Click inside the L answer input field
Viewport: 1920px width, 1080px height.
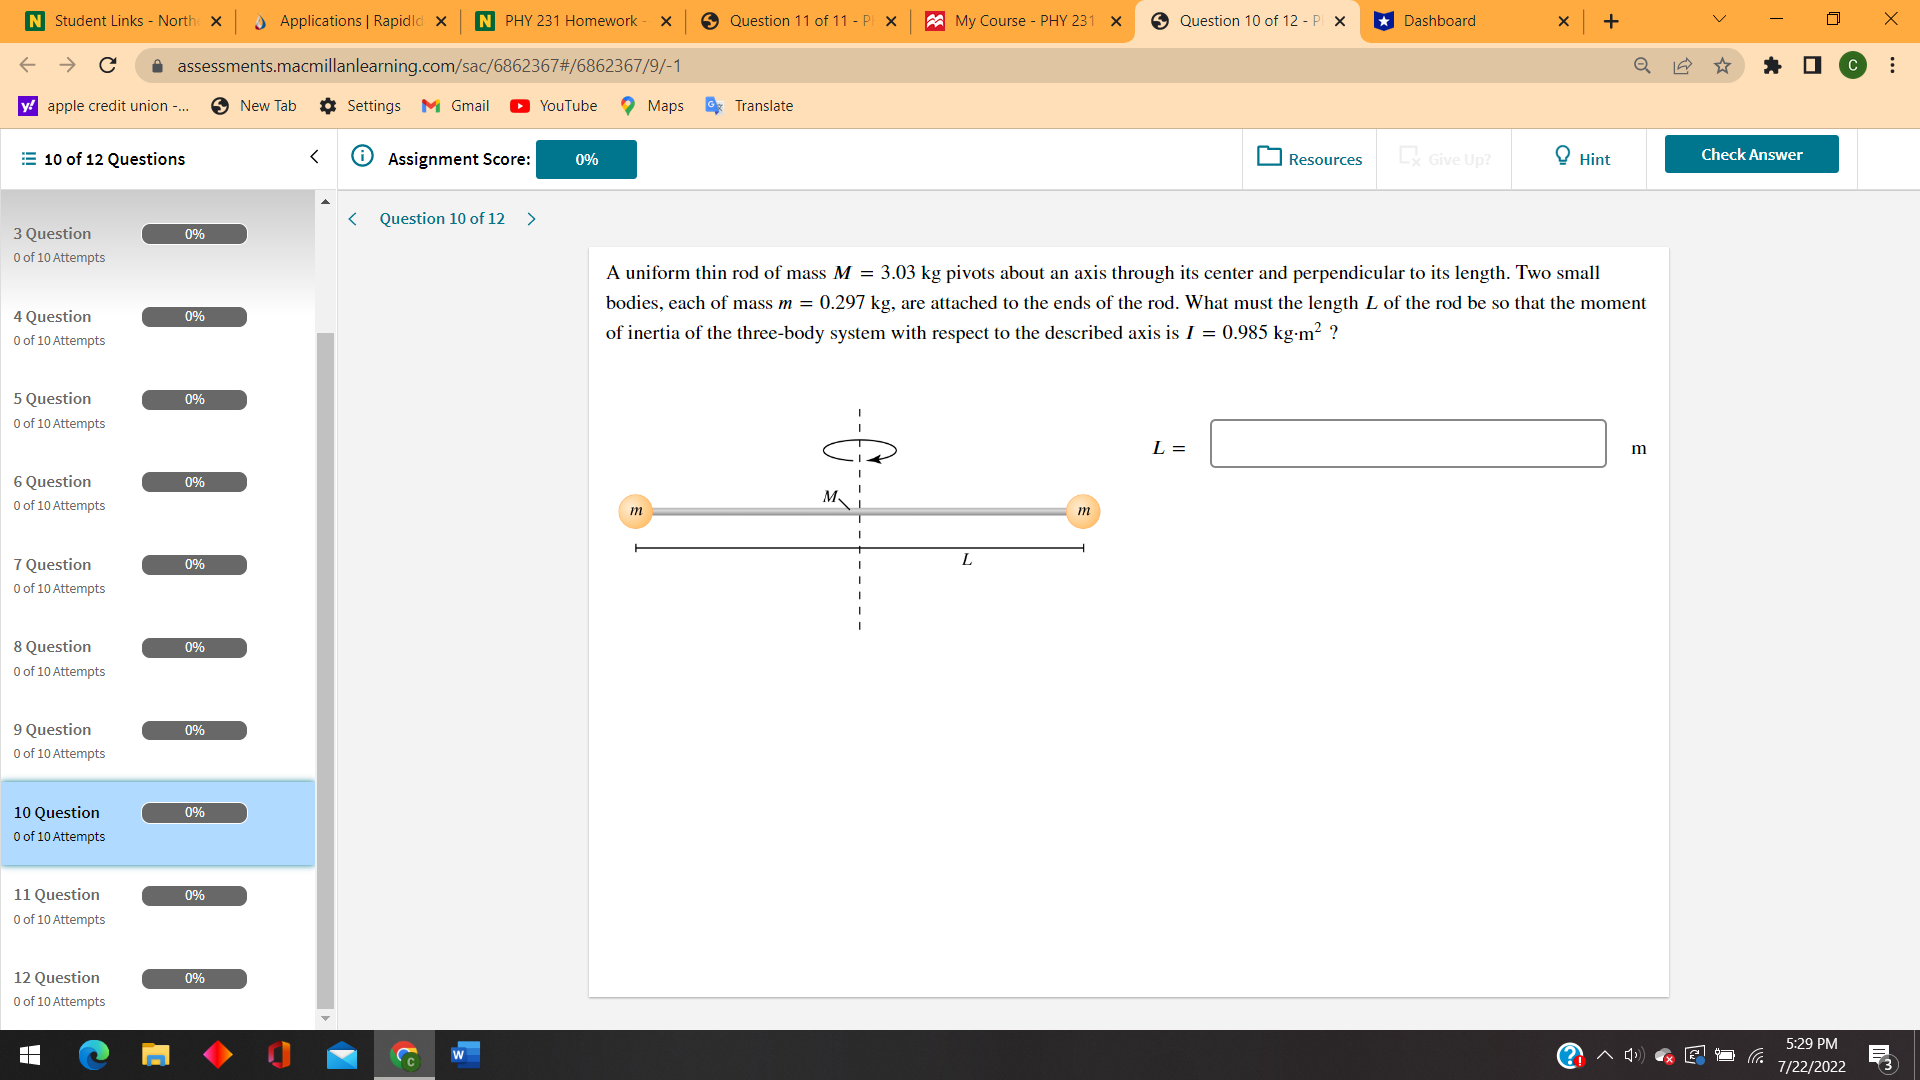tap(1407, 443)
